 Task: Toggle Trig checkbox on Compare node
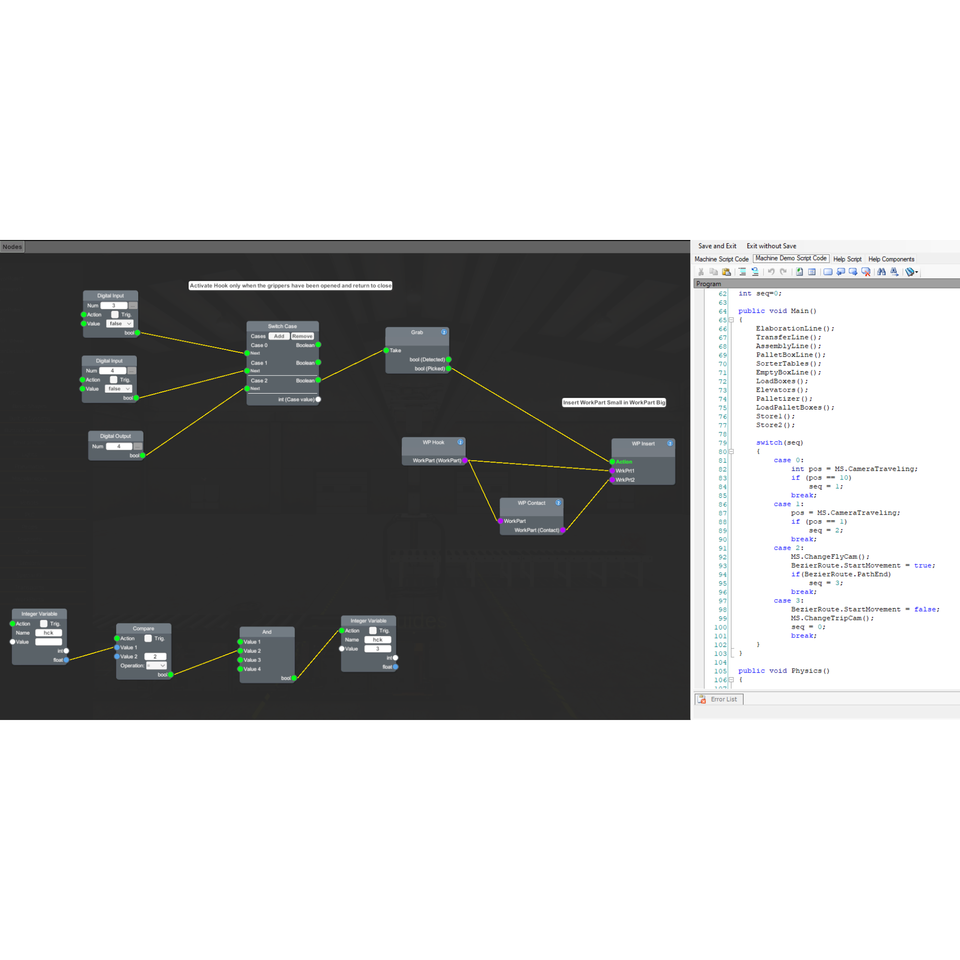coord(148,638)
